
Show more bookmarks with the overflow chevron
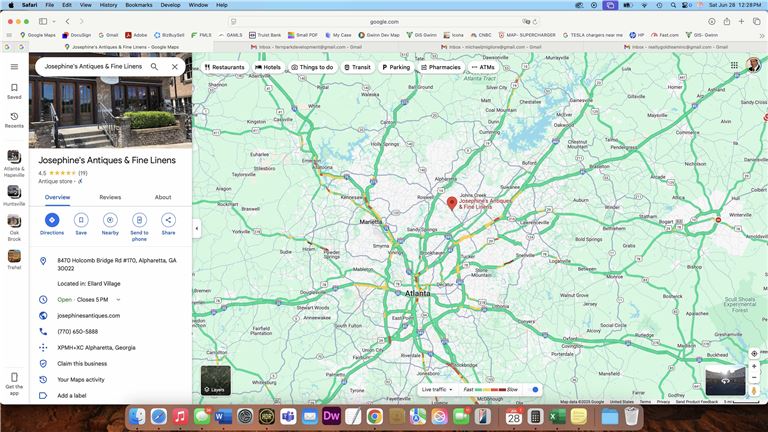coord(762,35)
